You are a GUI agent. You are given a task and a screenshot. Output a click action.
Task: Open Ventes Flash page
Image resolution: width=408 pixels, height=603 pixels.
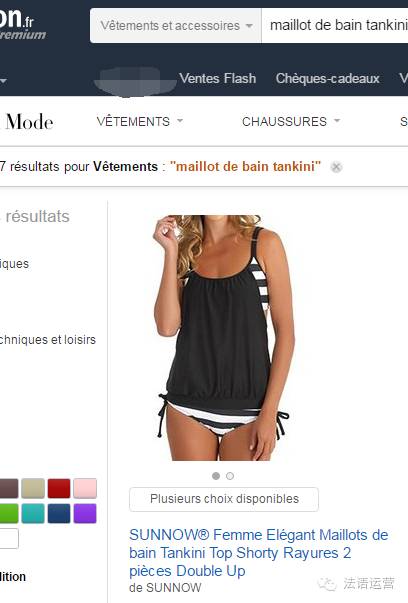(218, 78)
